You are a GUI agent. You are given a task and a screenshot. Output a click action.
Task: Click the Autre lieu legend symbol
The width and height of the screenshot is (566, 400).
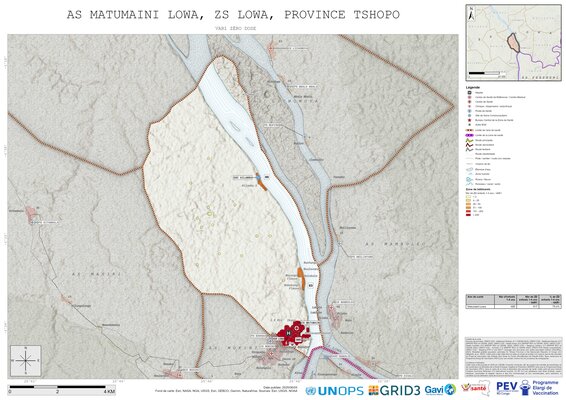(x=469, y=125)
